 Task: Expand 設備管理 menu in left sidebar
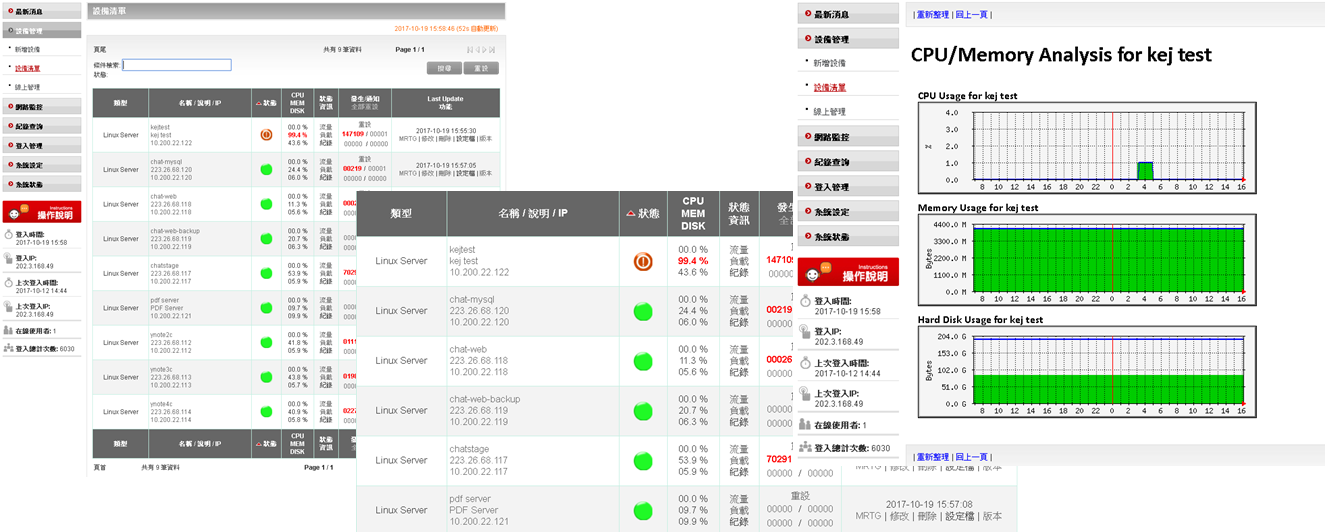click(41, 31)
